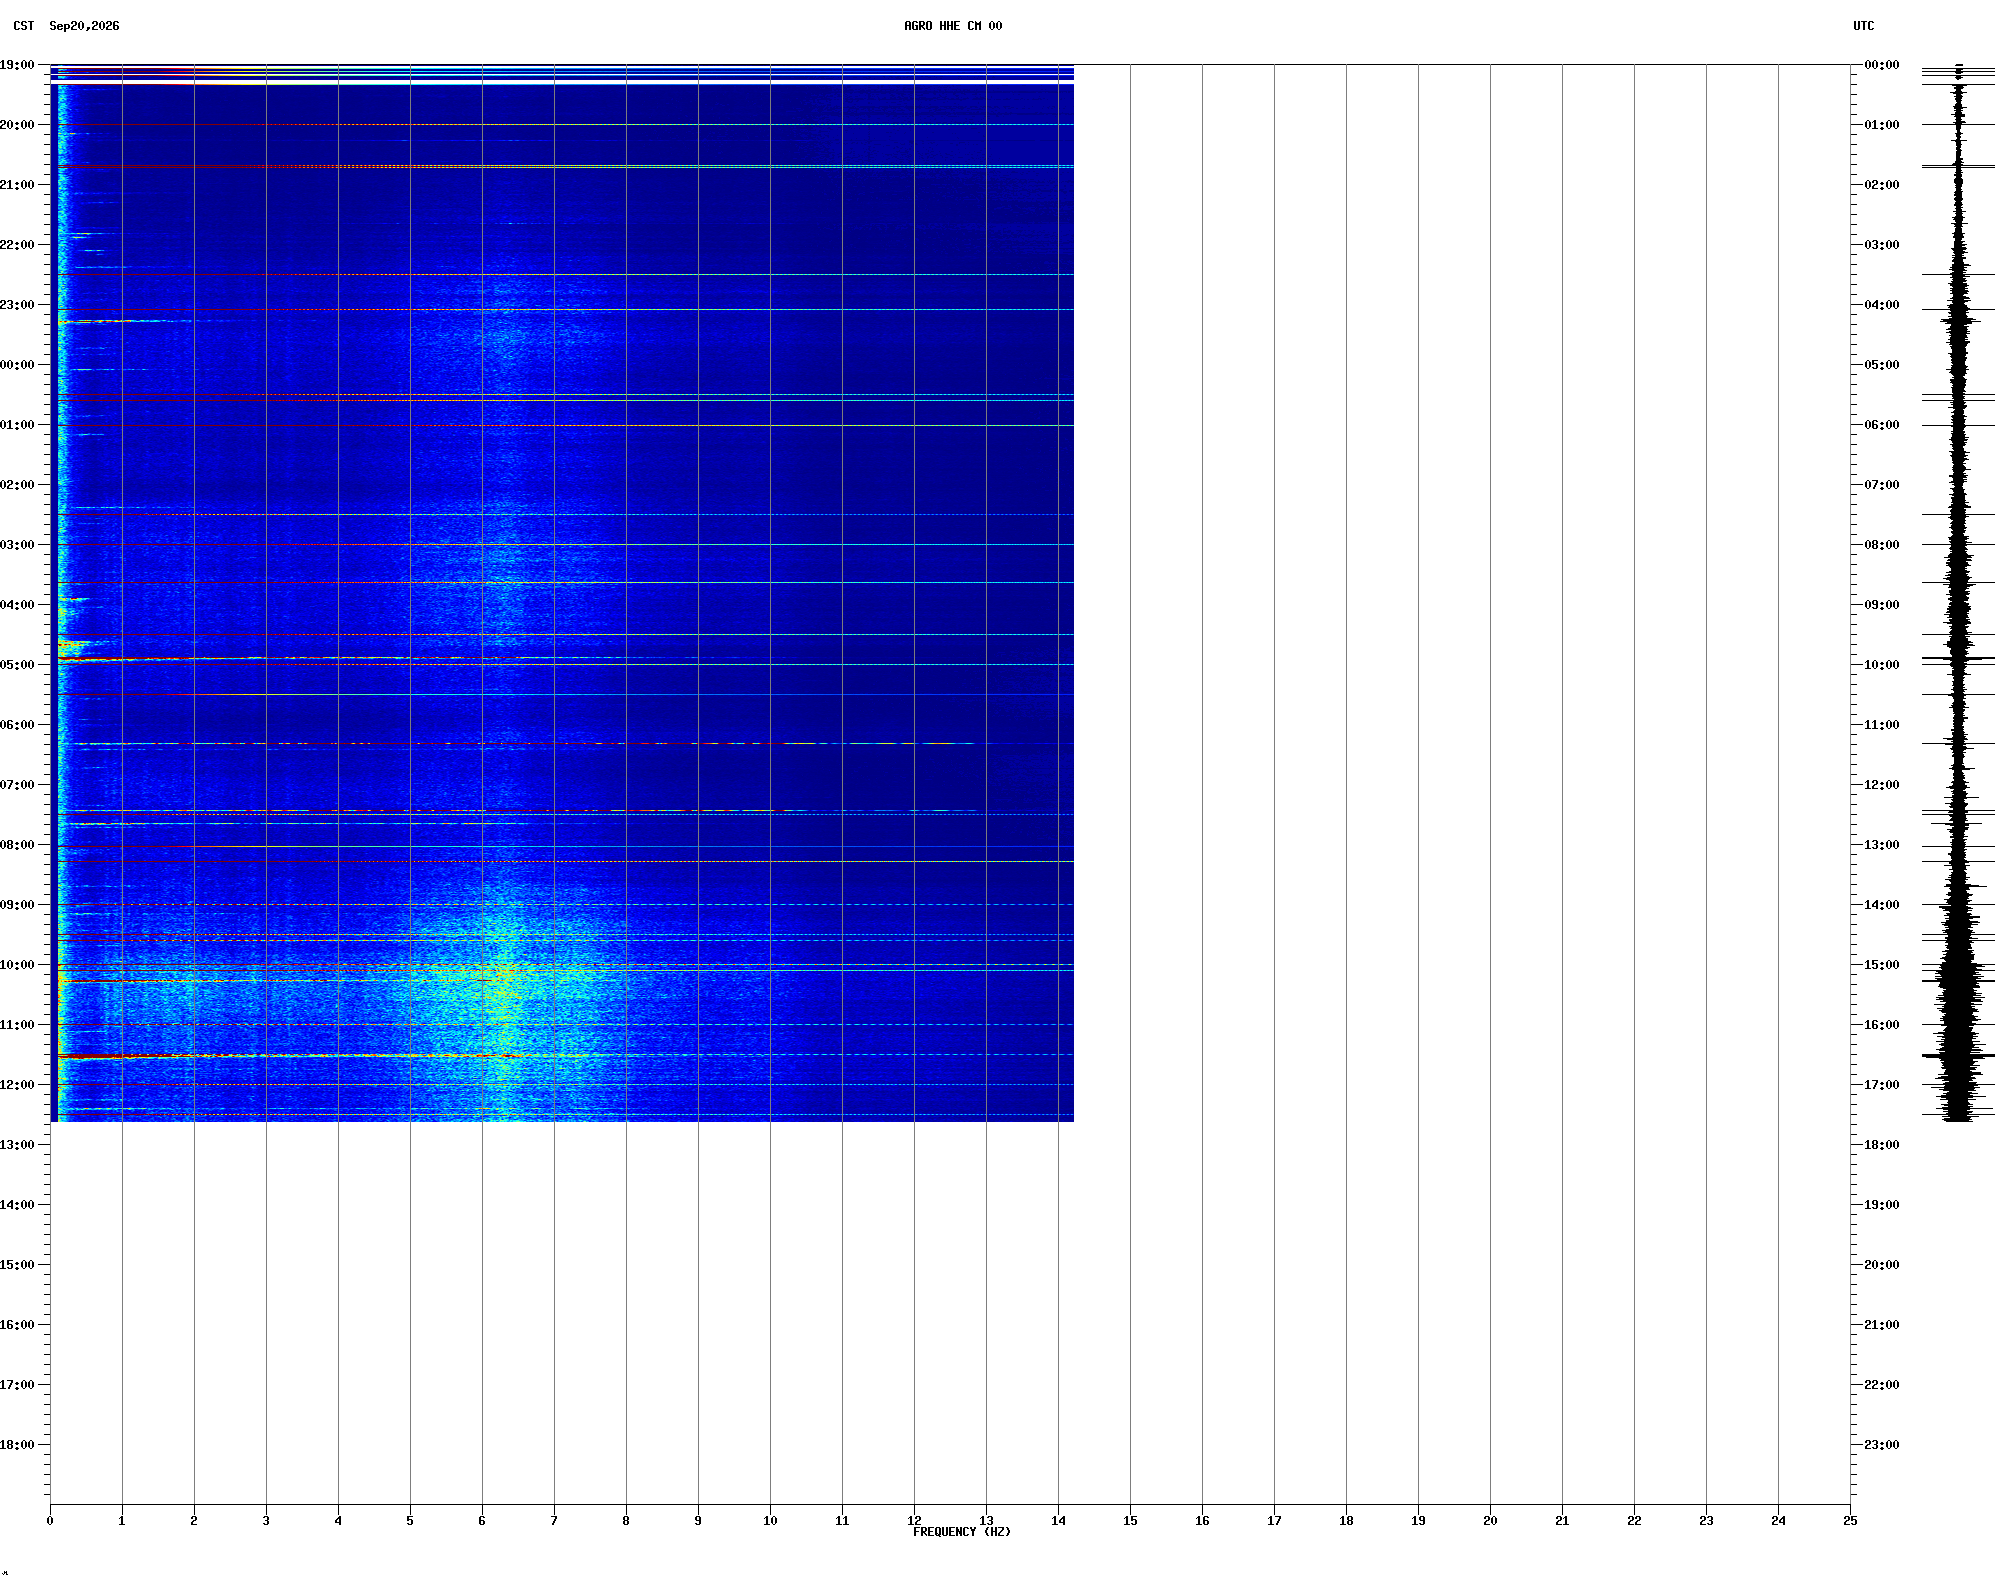
Task: Select the 10:00 CST time tick
Action: pos(17,965)
